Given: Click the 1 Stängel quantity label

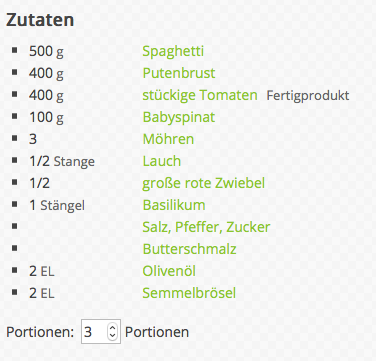Looking at the screenshot, I should coord(57,205).
